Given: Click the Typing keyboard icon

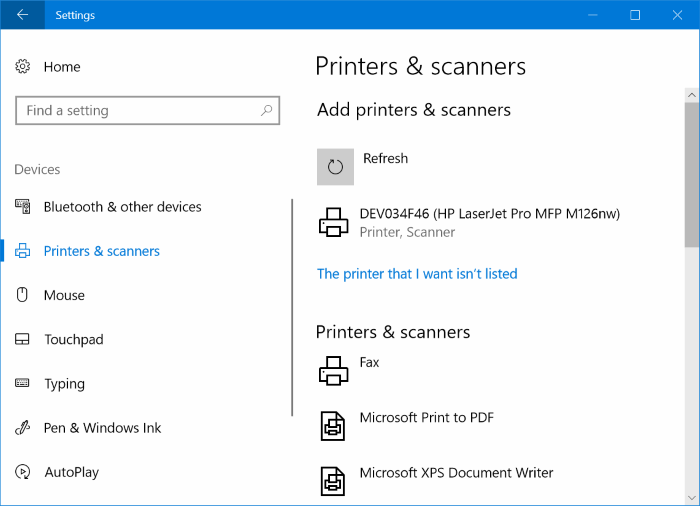Looking at the screenshot, I should coord(22,383).
